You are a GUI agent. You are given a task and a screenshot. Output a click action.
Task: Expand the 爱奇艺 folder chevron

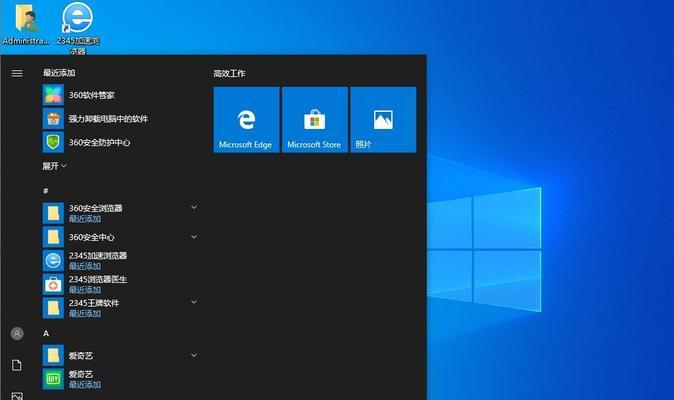[194, 355]
